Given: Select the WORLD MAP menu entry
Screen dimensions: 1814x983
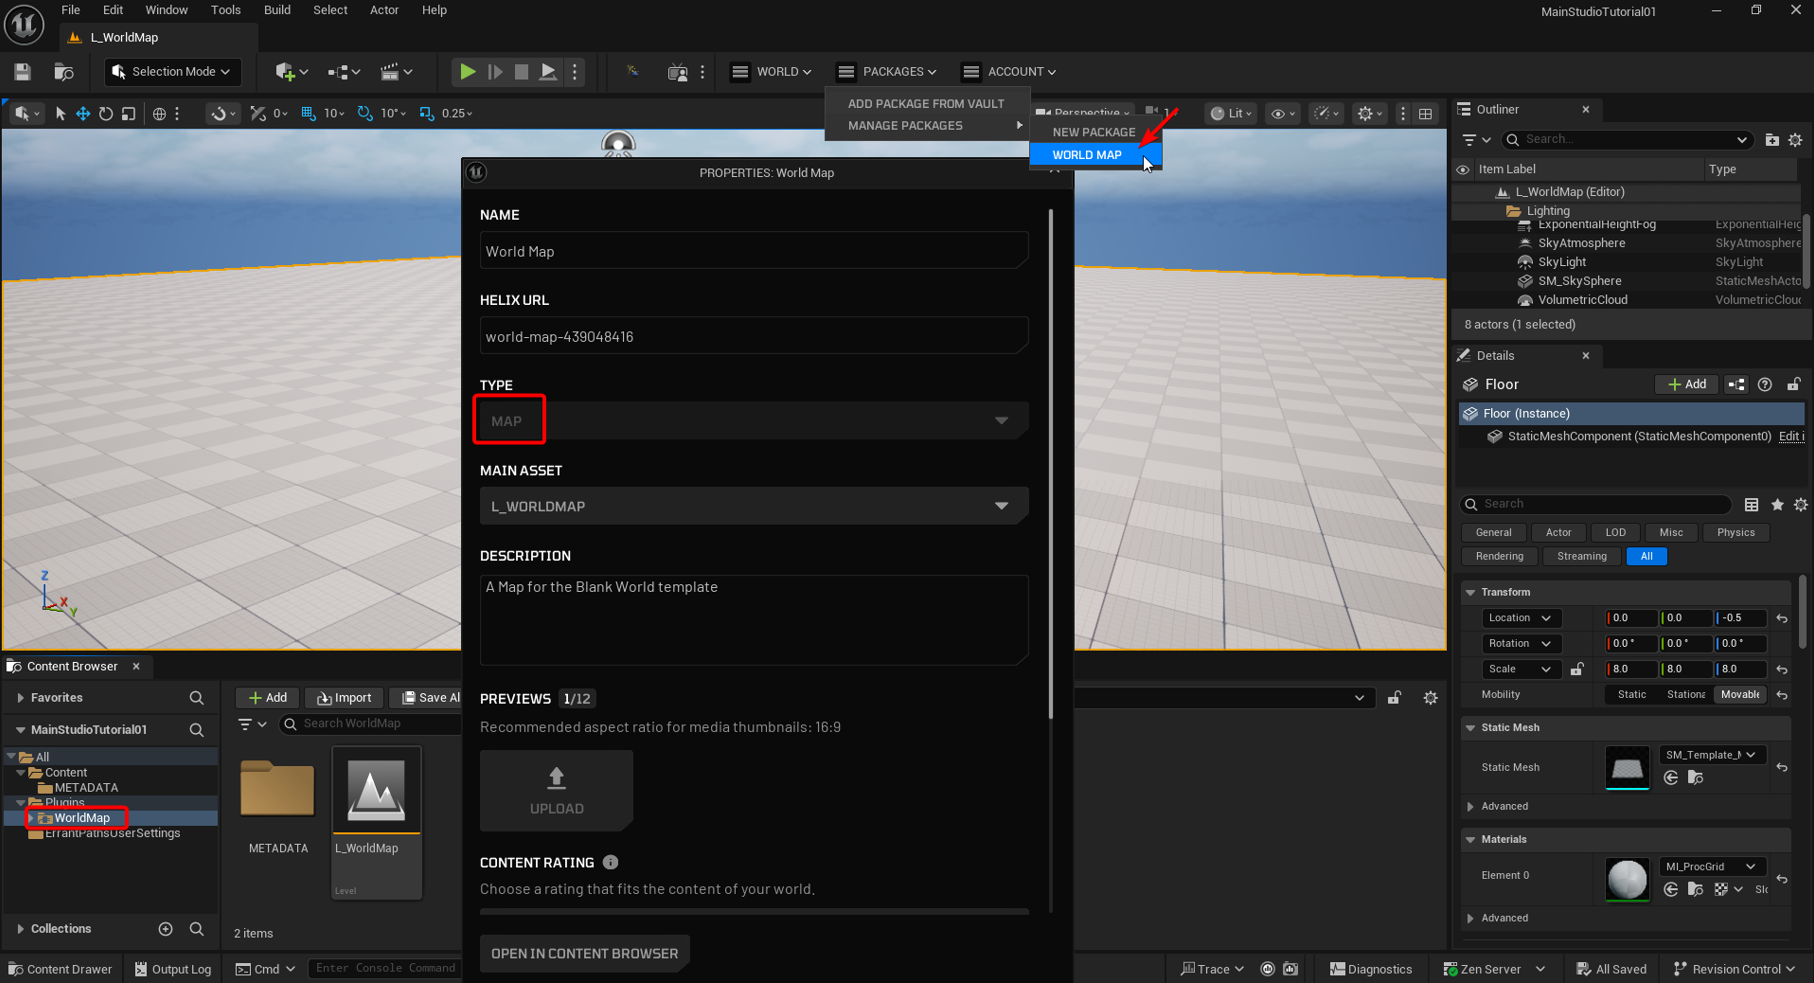Looking at the screenshot, I should pyautogui.click(x=1095, y=155).
